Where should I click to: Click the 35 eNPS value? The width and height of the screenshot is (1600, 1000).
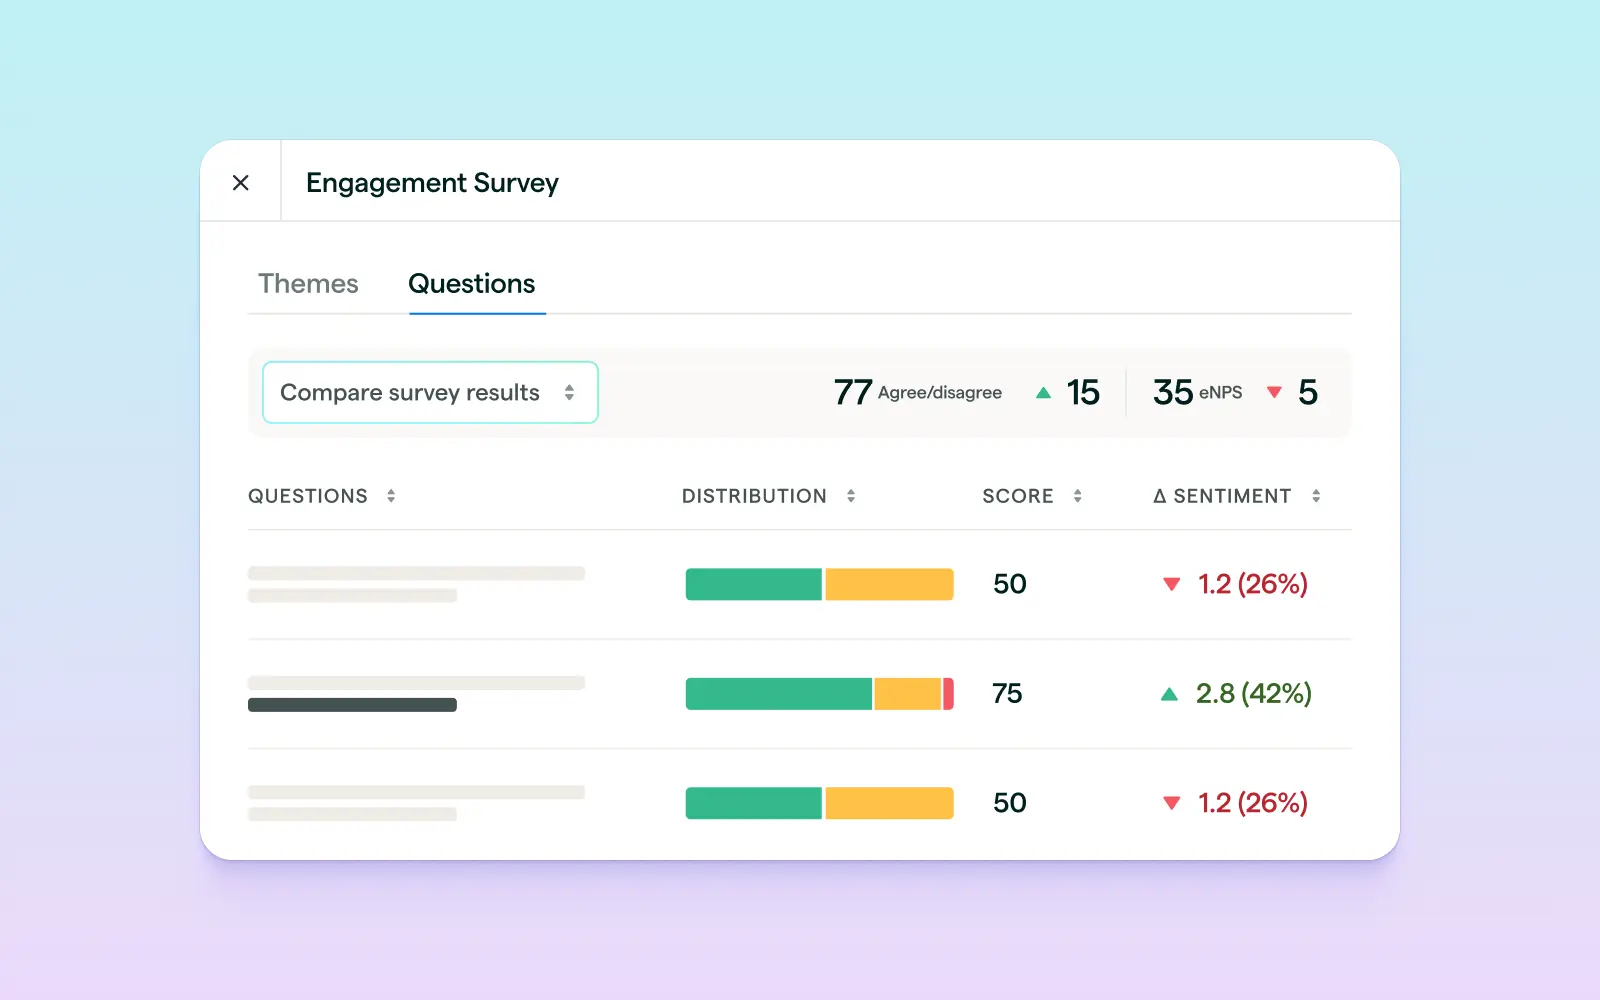1172,392
